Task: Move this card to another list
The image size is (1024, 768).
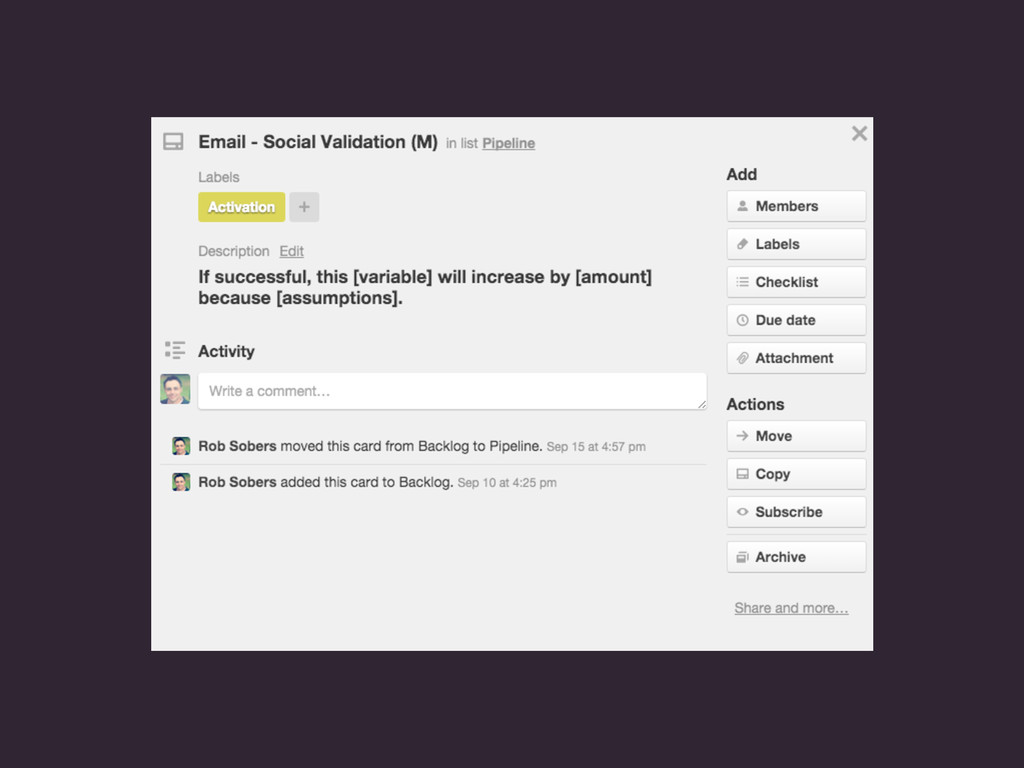Action: pos(796,436)
